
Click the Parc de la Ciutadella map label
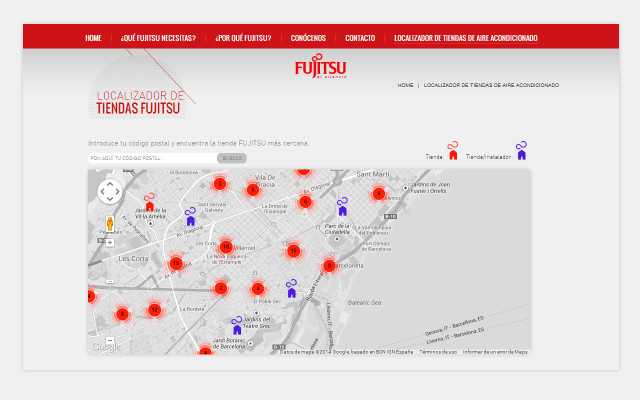coord(337,229)
